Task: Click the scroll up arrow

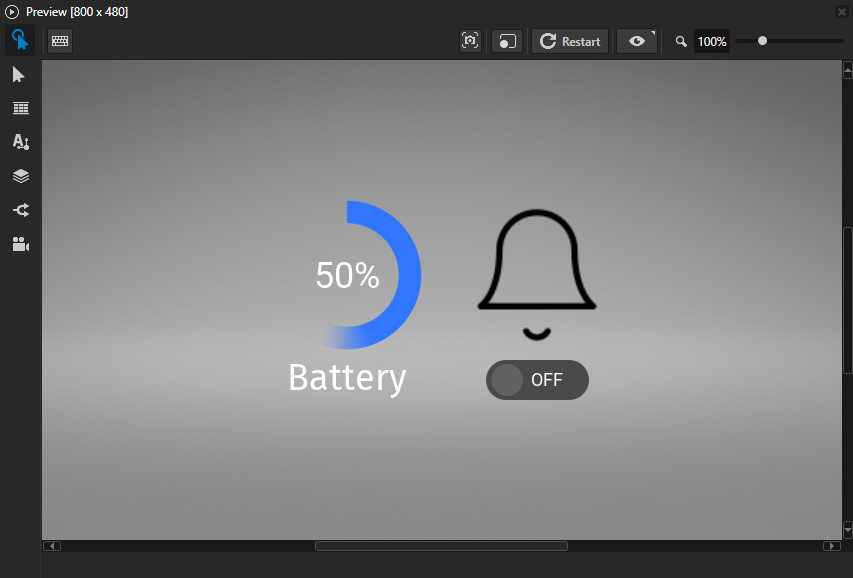Action: tap(848, 70)
